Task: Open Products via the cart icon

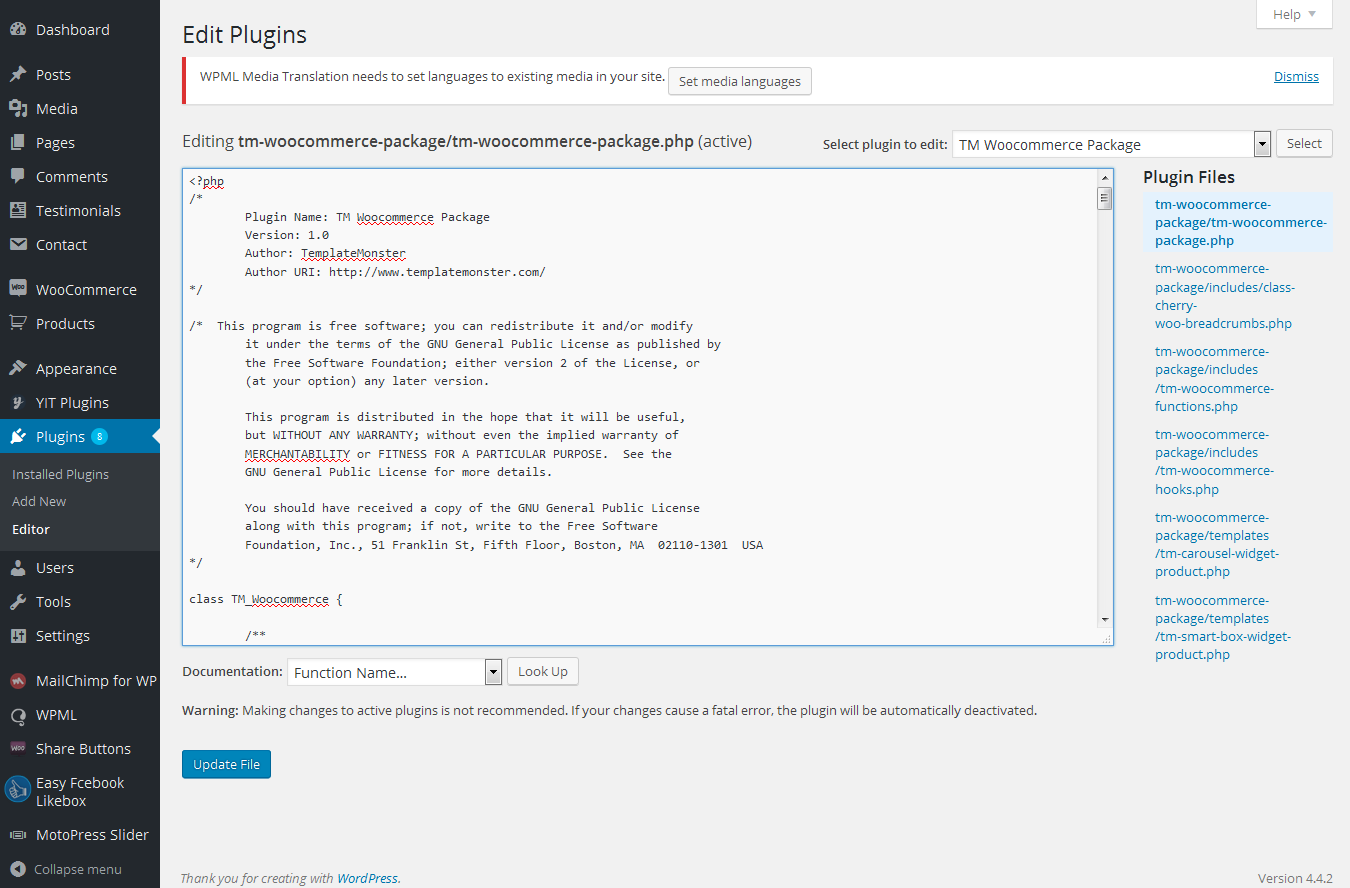Action: coord(18,324)
